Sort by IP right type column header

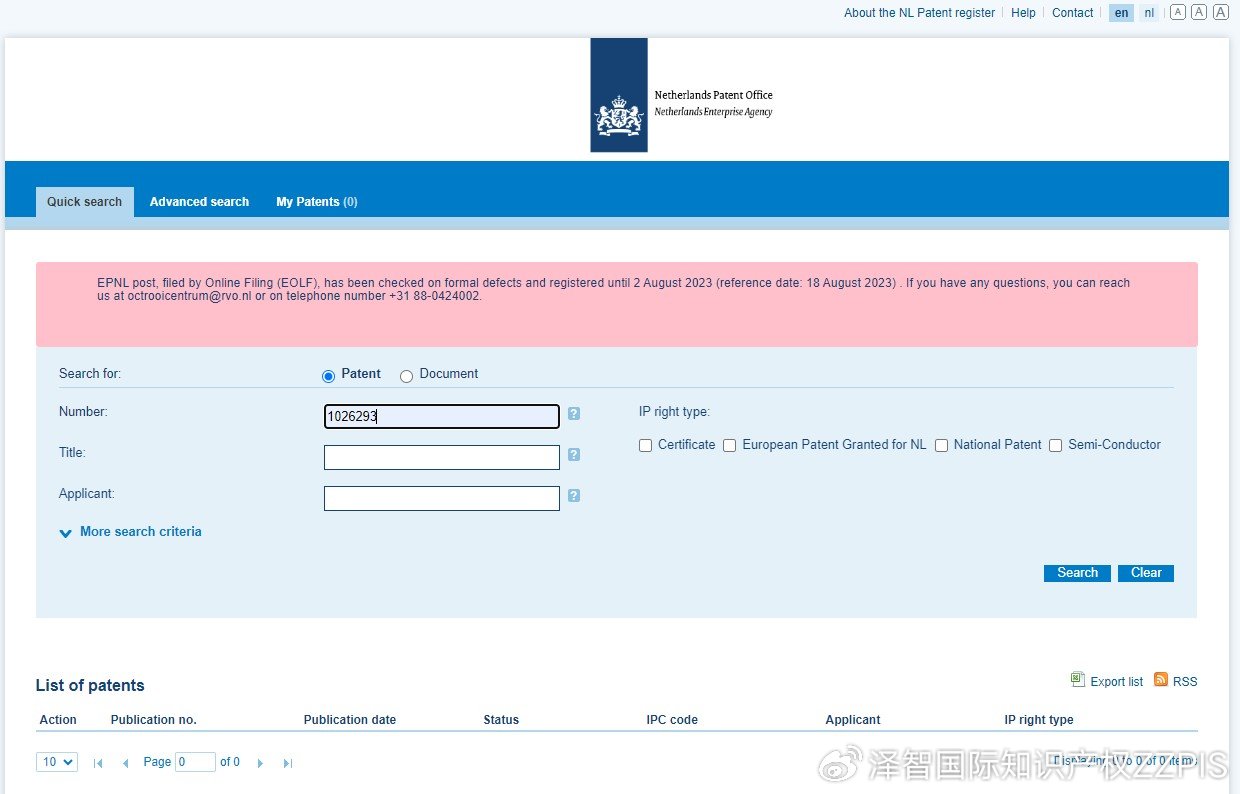click(1039, 720)
